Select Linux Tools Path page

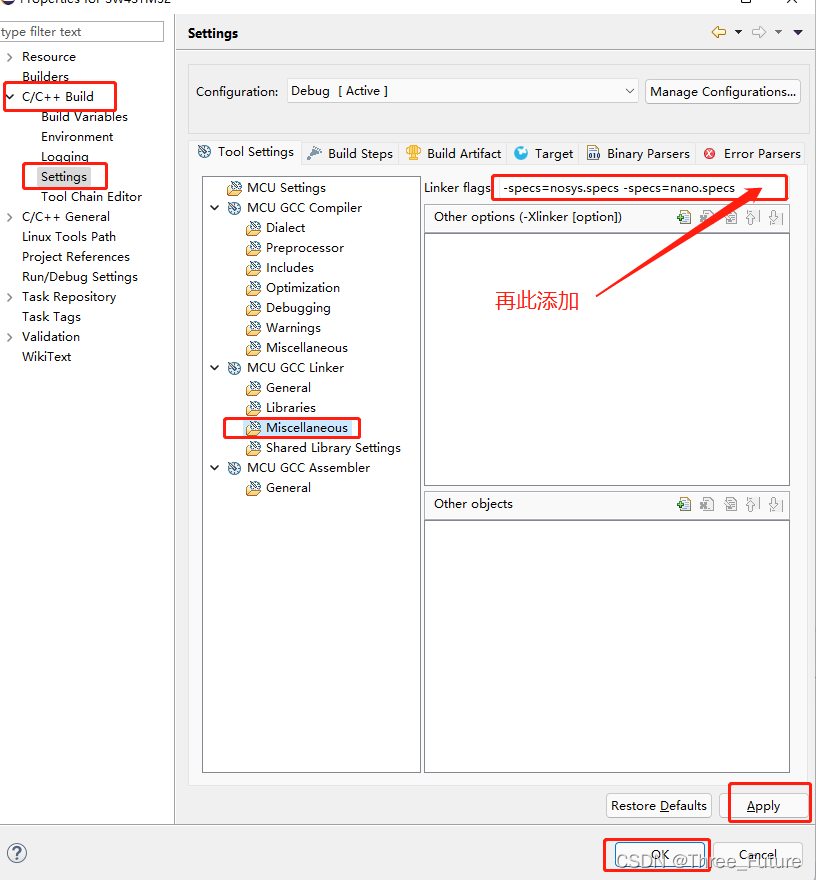[x=69, y=237]
